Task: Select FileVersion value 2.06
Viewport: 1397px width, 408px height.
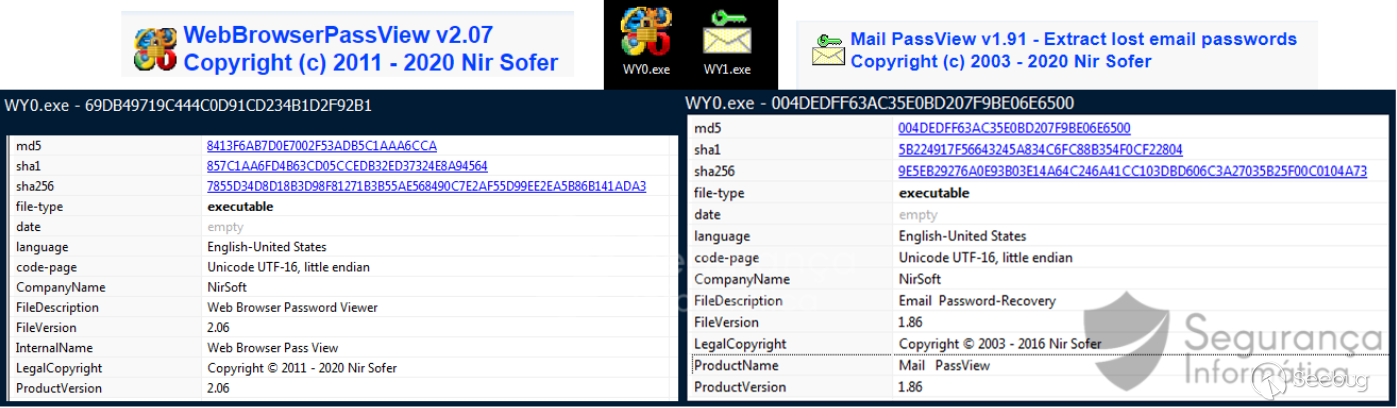Action: point(219,327)
